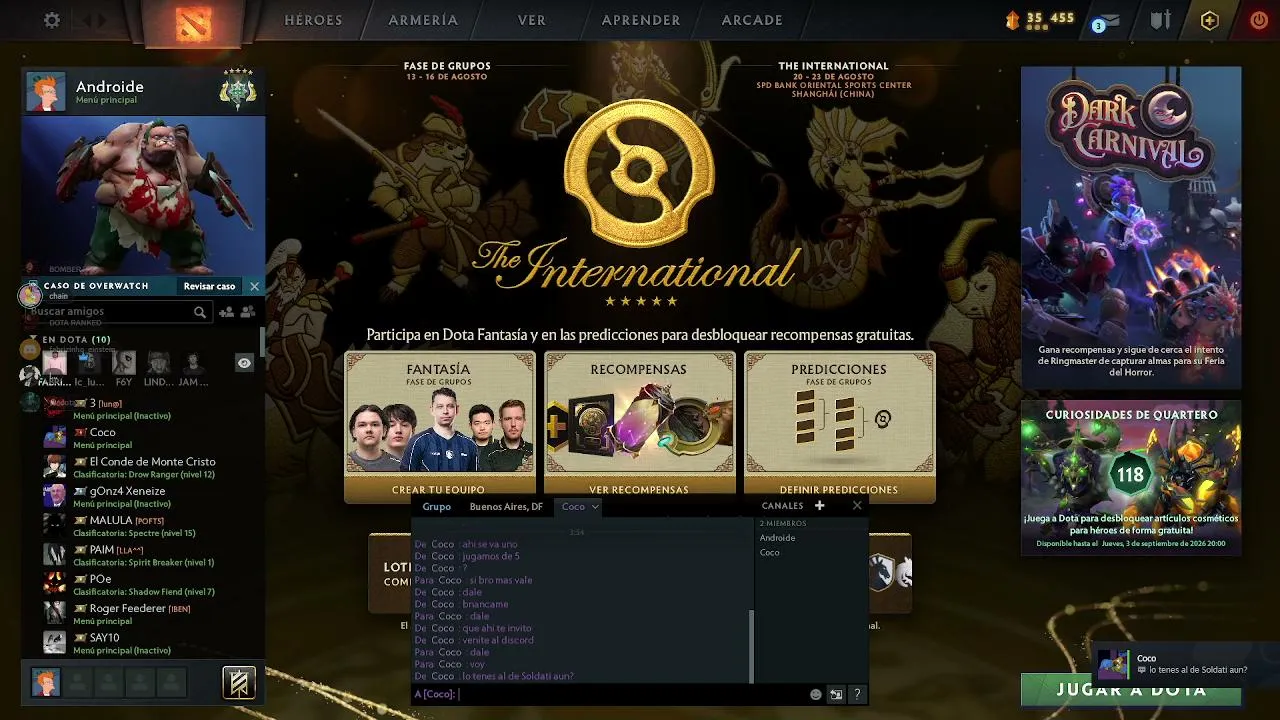Select Coco in chat members list
Image resolution: width=1280 pixels, height=720 pixels.
pyautogui.click(x=770, y=552)
